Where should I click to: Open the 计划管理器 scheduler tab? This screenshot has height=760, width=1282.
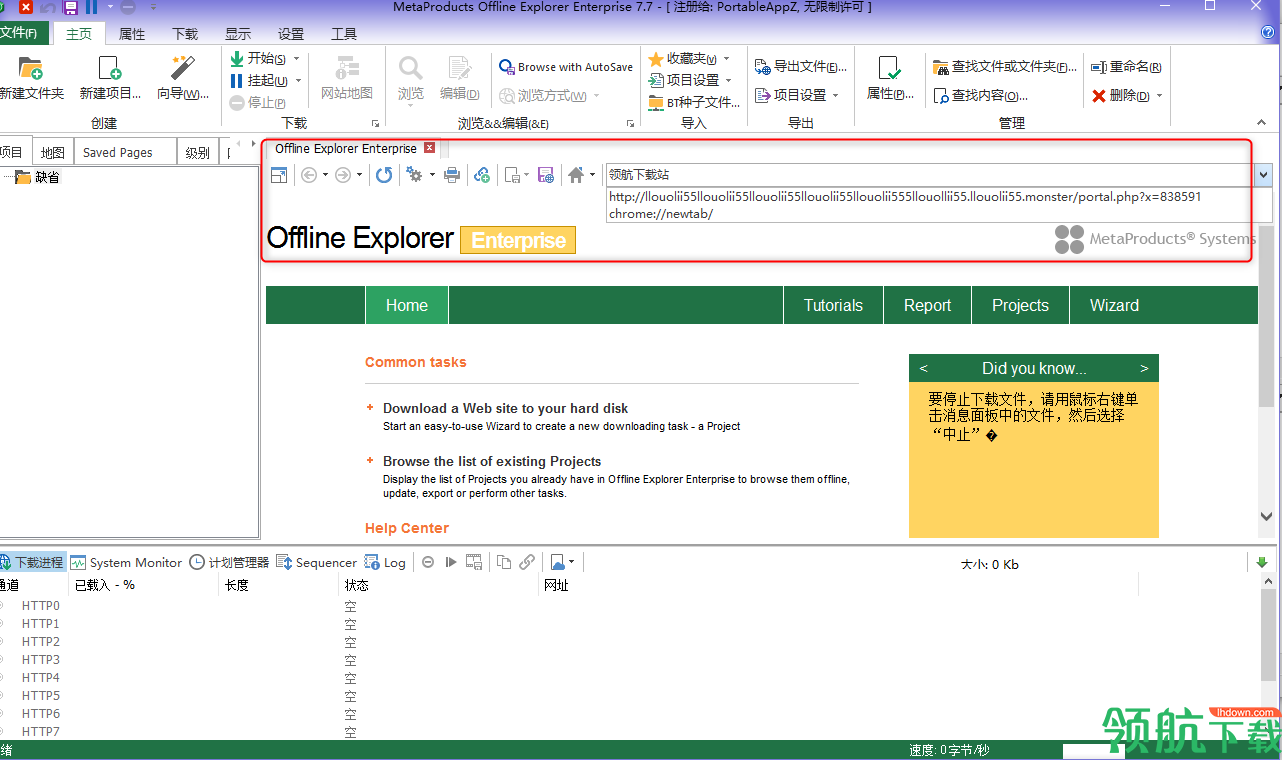pos(229,562)
